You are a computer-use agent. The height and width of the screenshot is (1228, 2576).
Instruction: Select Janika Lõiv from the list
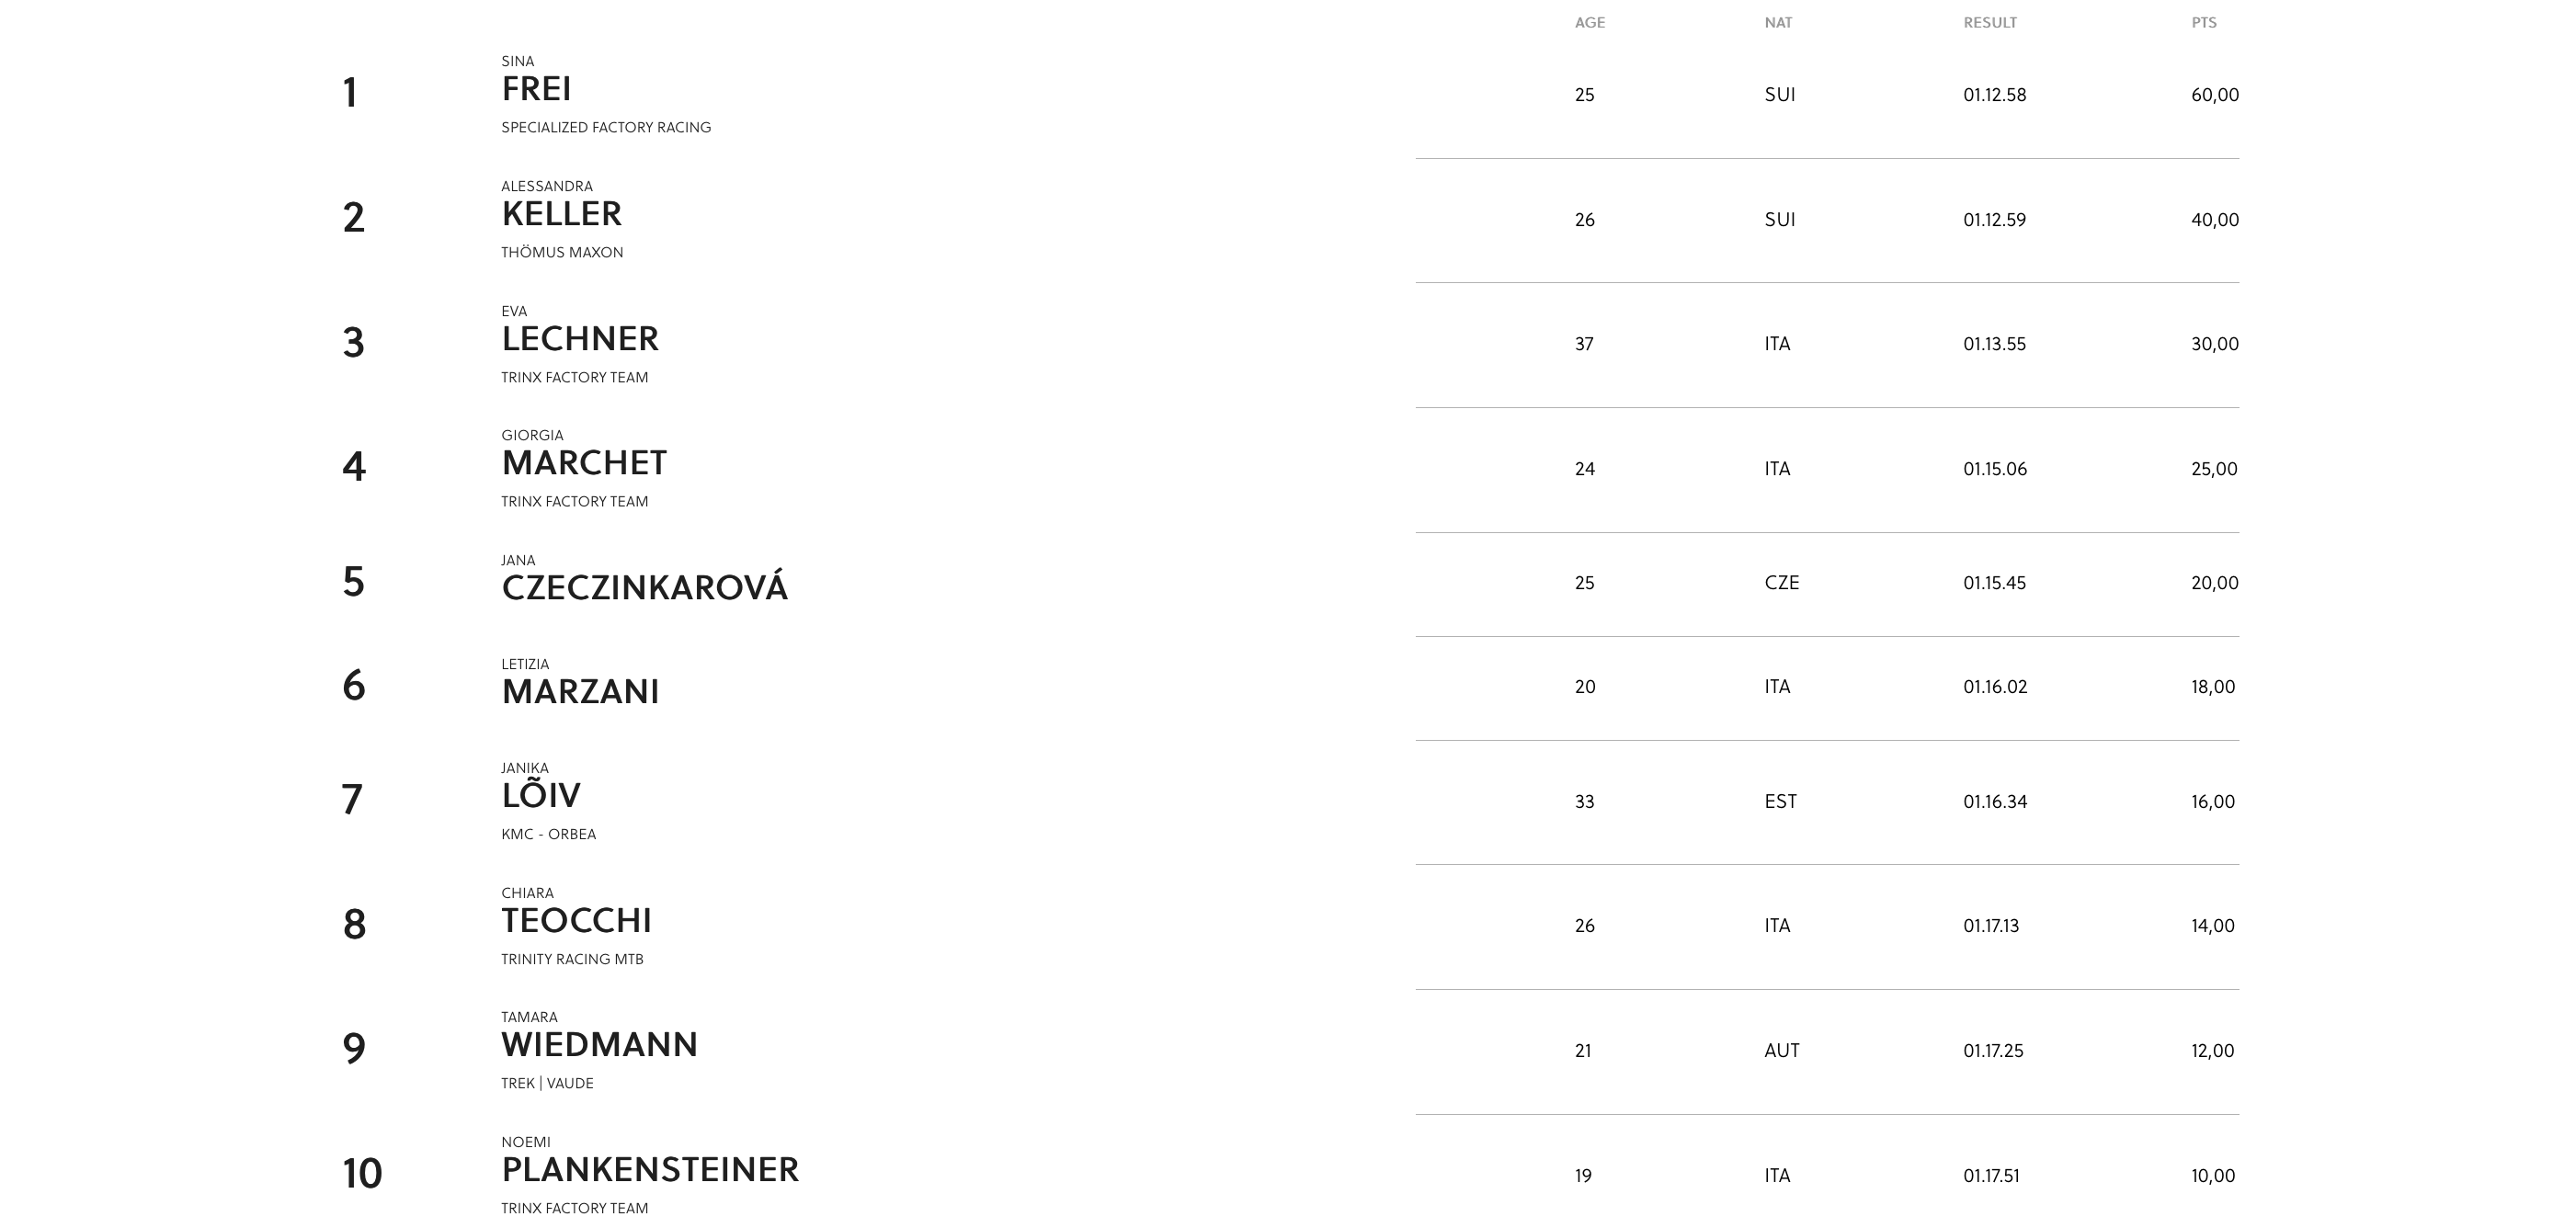[540, 796]
